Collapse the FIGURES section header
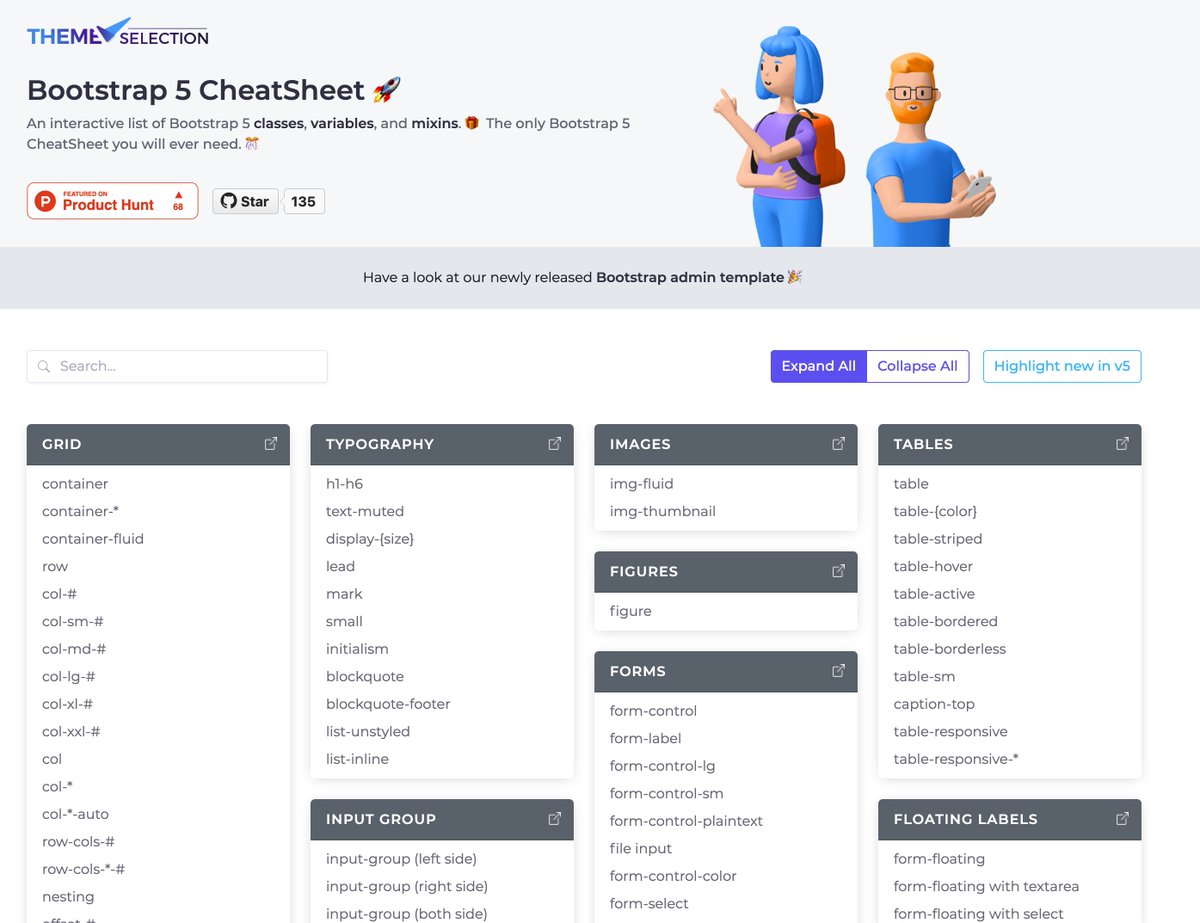The width and height of the screenshot is (1200, 923). 726,571
